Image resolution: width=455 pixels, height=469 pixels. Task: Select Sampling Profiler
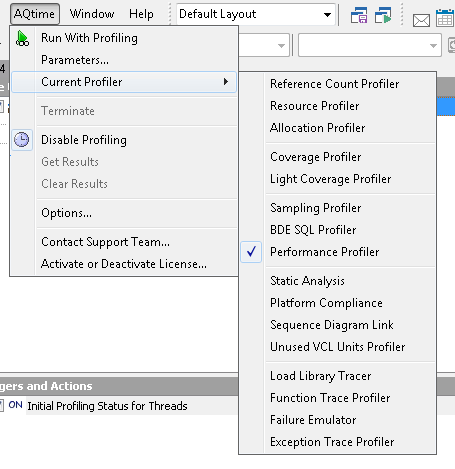pyautogui.click(x=337, y=208)
